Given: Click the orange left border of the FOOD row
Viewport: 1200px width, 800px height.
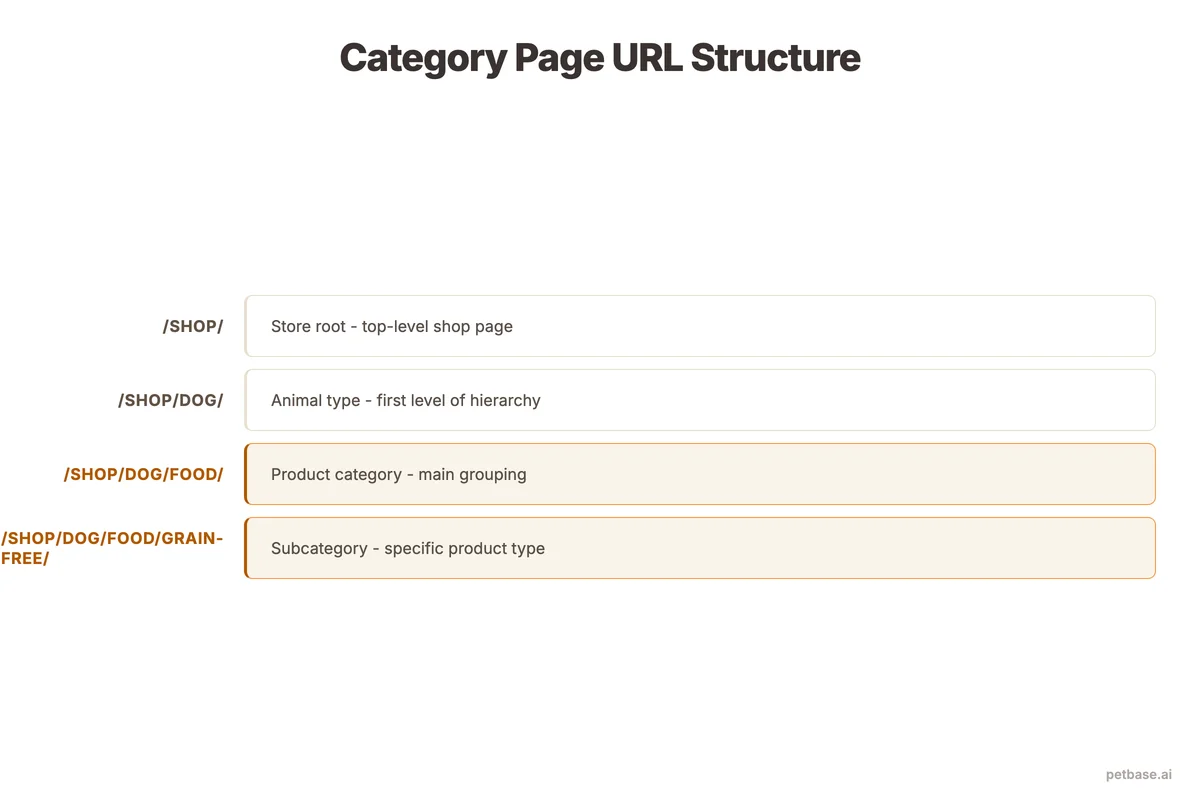Looking at the screenshot, I should click(x=246, y=474).
